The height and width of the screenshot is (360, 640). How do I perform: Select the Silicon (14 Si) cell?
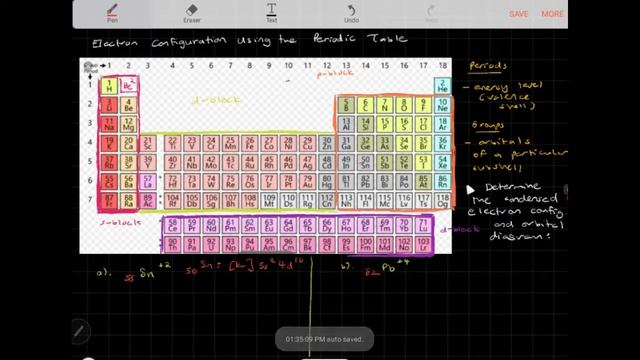tap(365, 124)
